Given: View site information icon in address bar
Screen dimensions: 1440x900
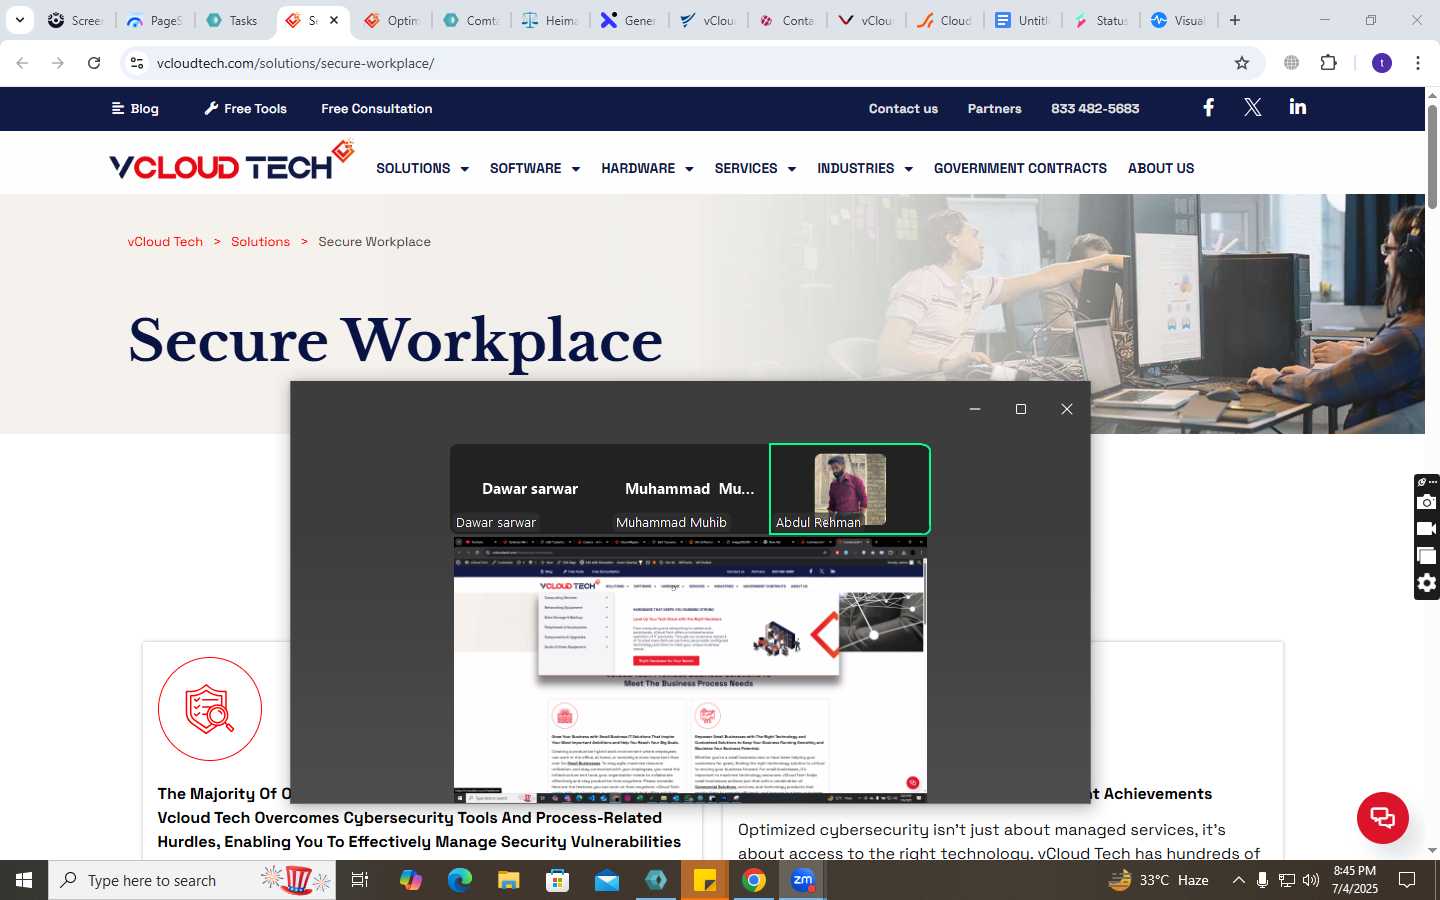Looking at the screenshot, I should 137,63.
